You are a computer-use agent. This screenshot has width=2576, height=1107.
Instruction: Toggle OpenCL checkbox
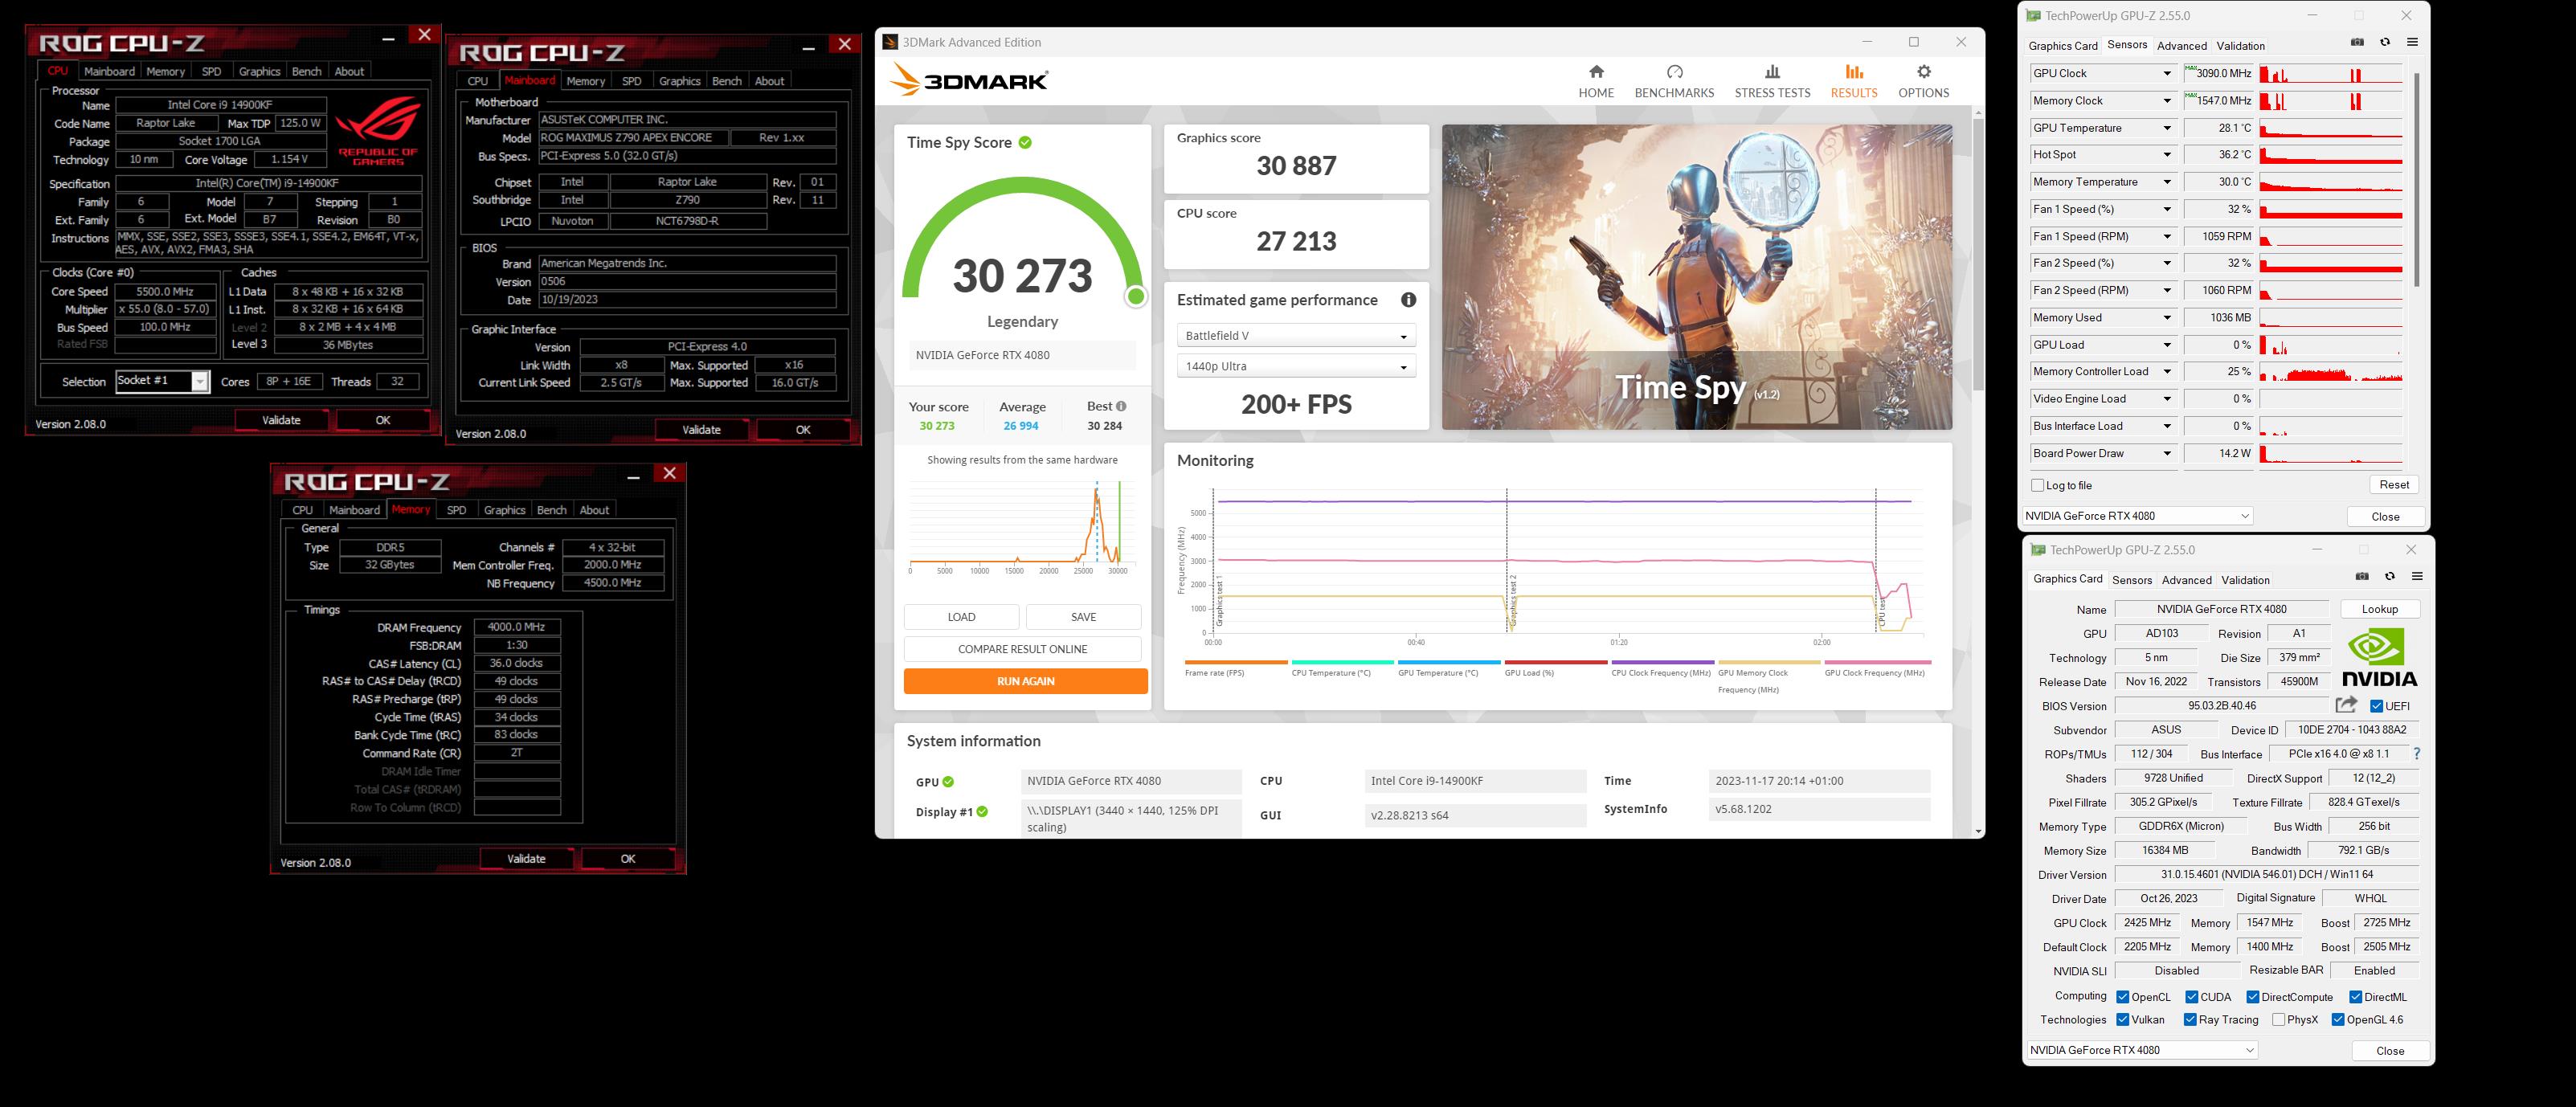(2122, 997)
